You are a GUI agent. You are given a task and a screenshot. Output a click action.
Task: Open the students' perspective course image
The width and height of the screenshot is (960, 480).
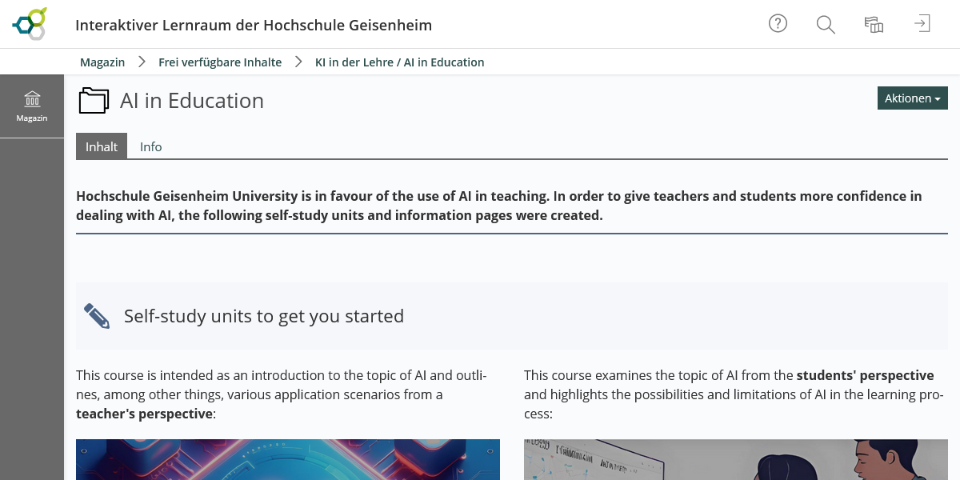point(736,459)
